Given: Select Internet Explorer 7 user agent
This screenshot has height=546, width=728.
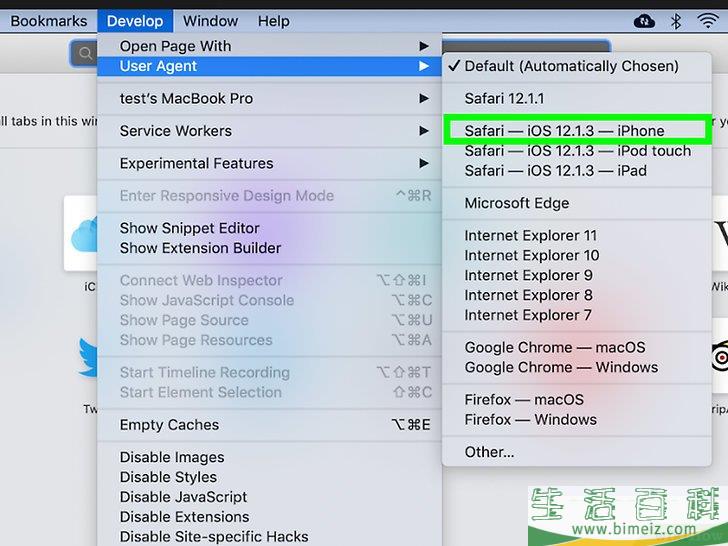Looking at the screenshot, I should coord(577,315).
